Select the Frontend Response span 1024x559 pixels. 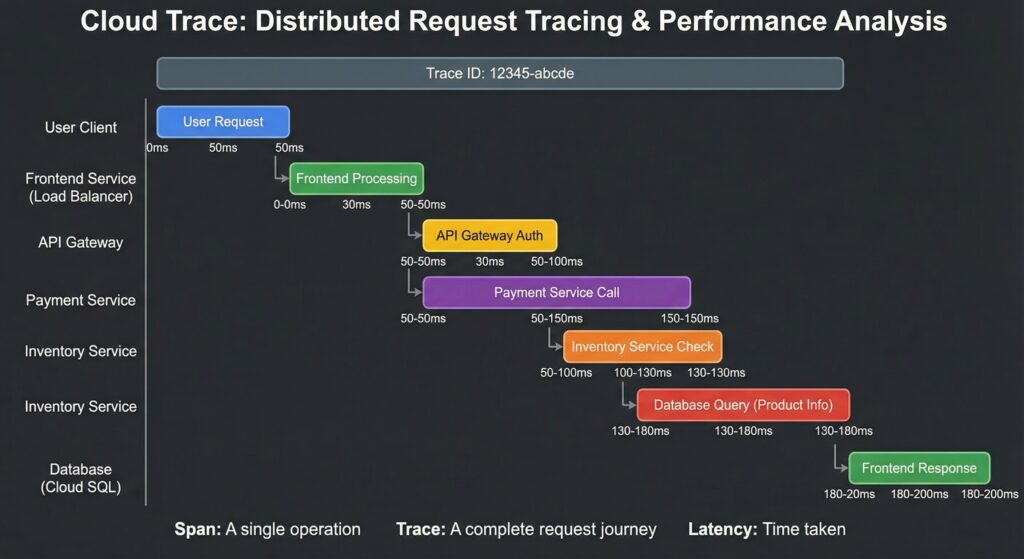[x=919, y=468]
